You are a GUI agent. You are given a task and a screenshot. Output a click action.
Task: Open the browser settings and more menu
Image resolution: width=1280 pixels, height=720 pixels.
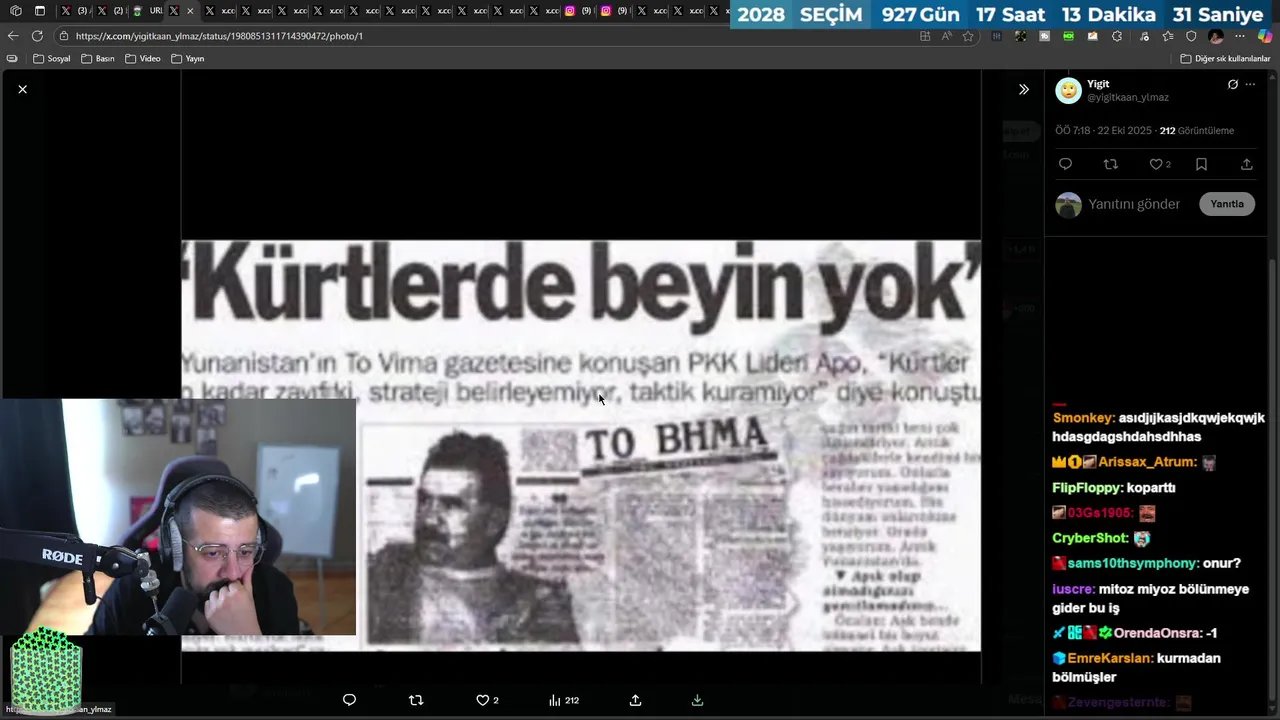click(x=1240, y=36)
